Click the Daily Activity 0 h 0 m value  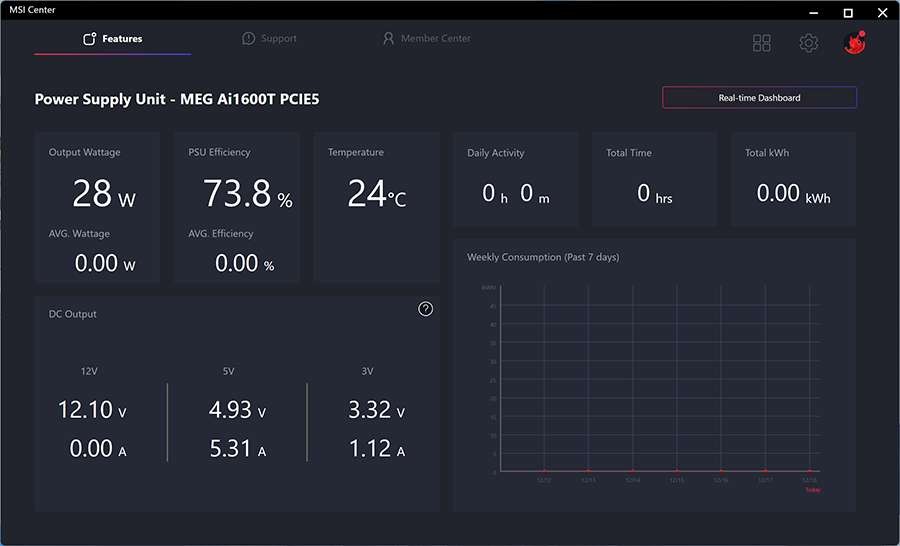[515, 193]
